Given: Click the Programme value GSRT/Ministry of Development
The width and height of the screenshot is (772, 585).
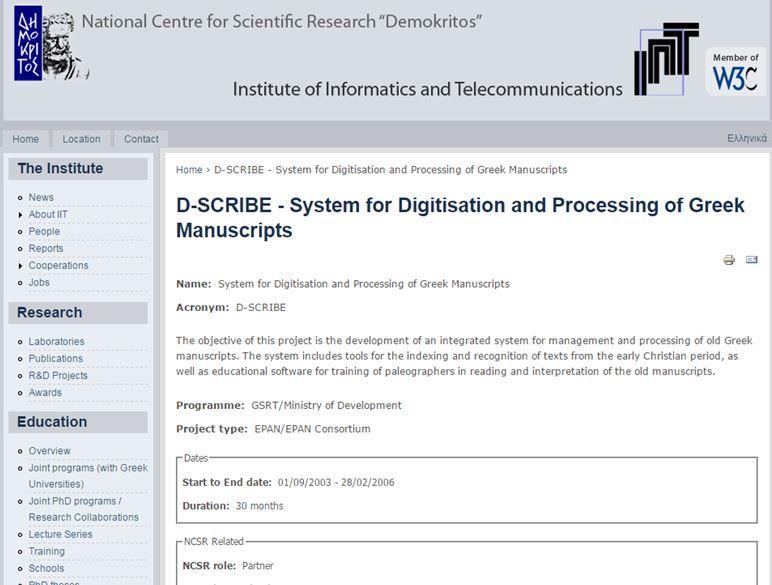Looking at the screenshot, I should click(326, 405).
